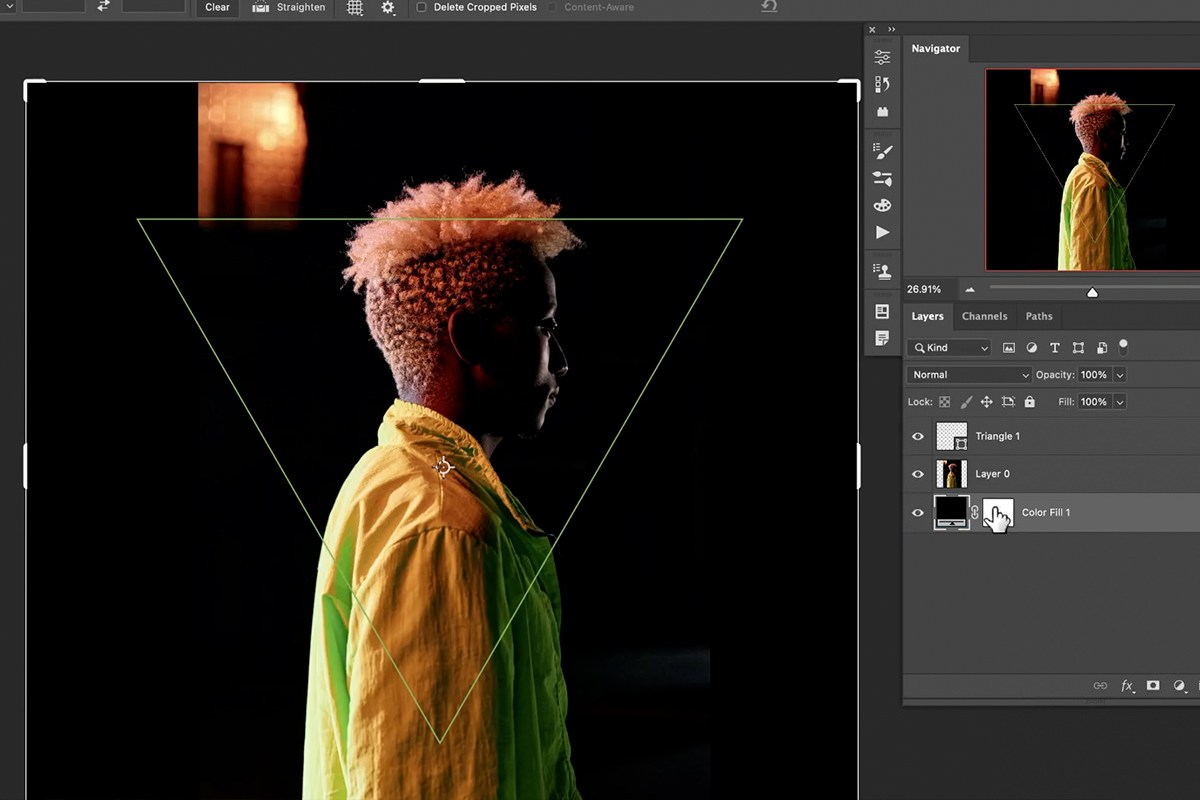The height and width of the screenshot is (800, 1200).
Task: Select the Triangle 1 layer name
Action: coord(998,436)
